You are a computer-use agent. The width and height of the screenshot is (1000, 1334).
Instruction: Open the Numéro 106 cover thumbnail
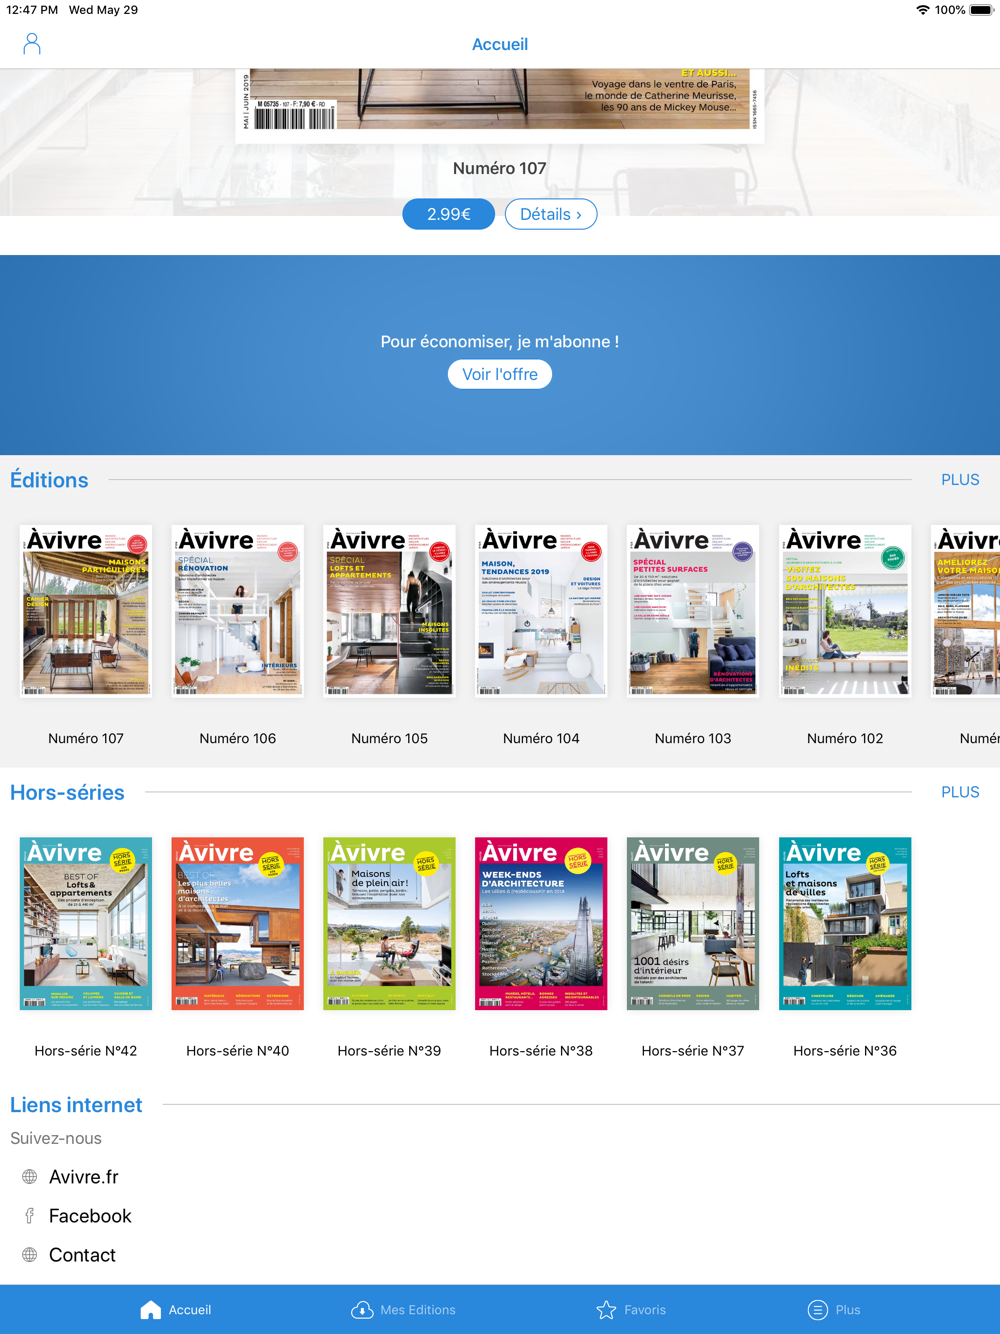238,610
